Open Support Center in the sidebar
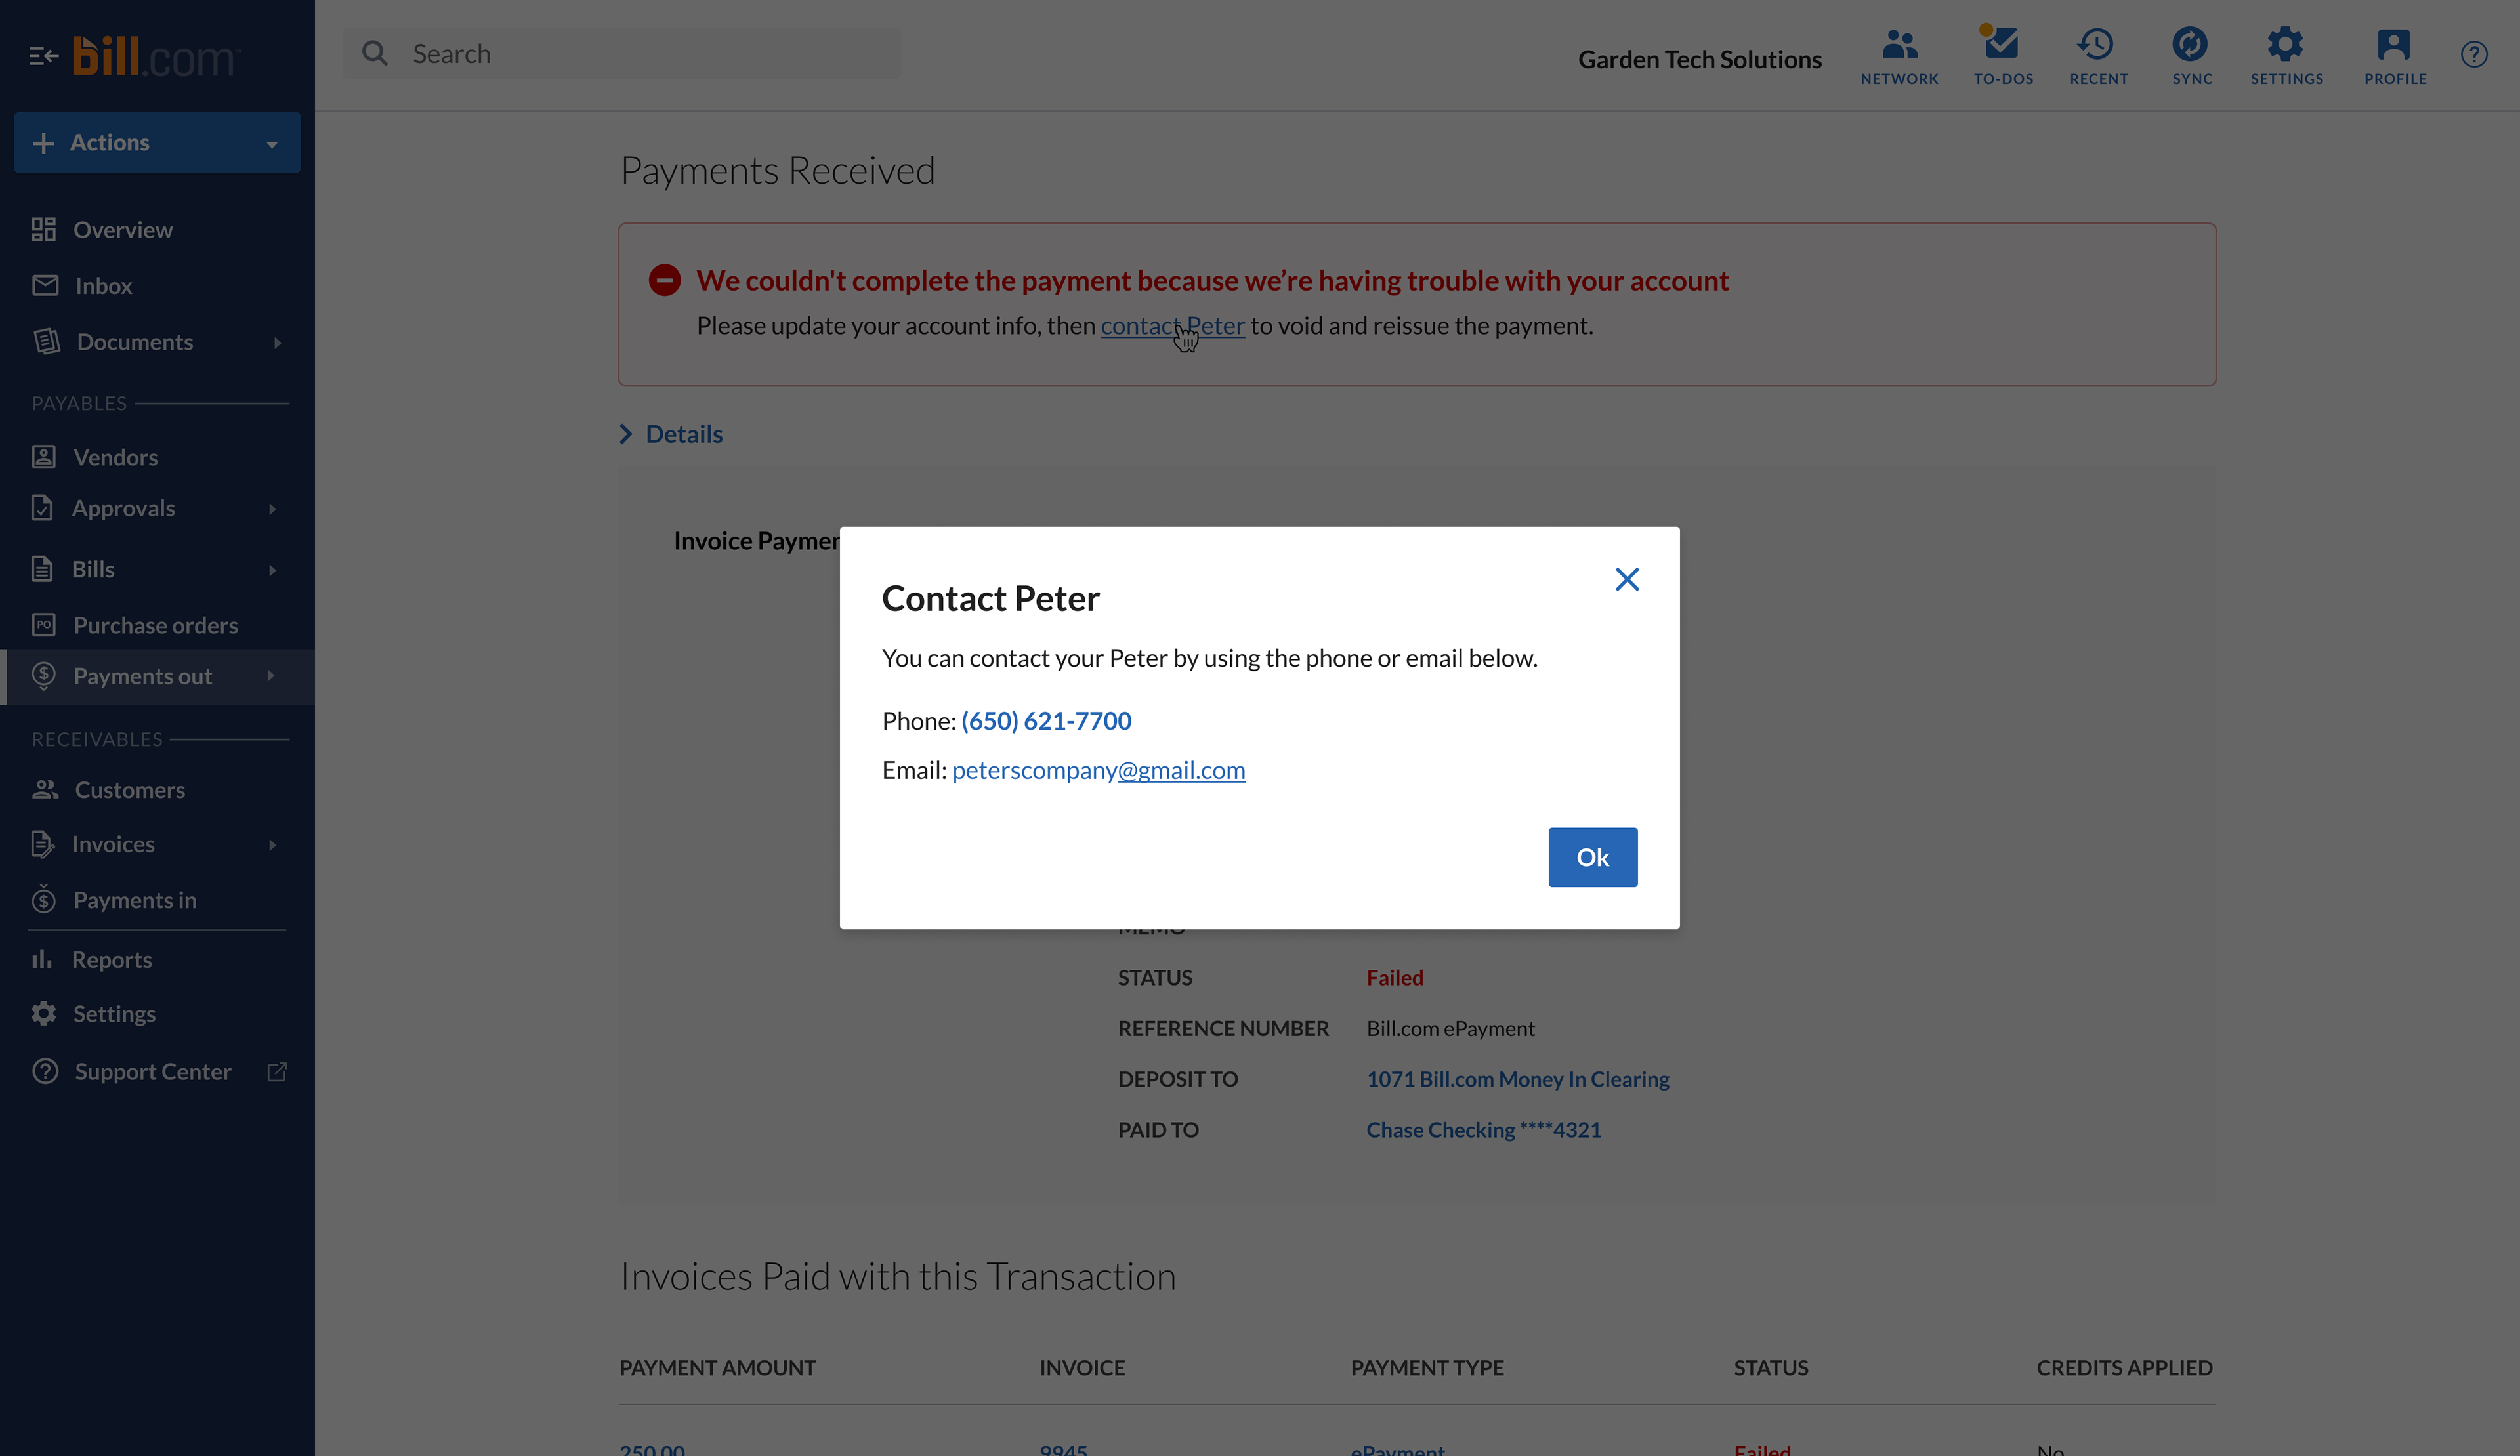The width and height of the screenshot is (2520, 1456). (152, 1071)
